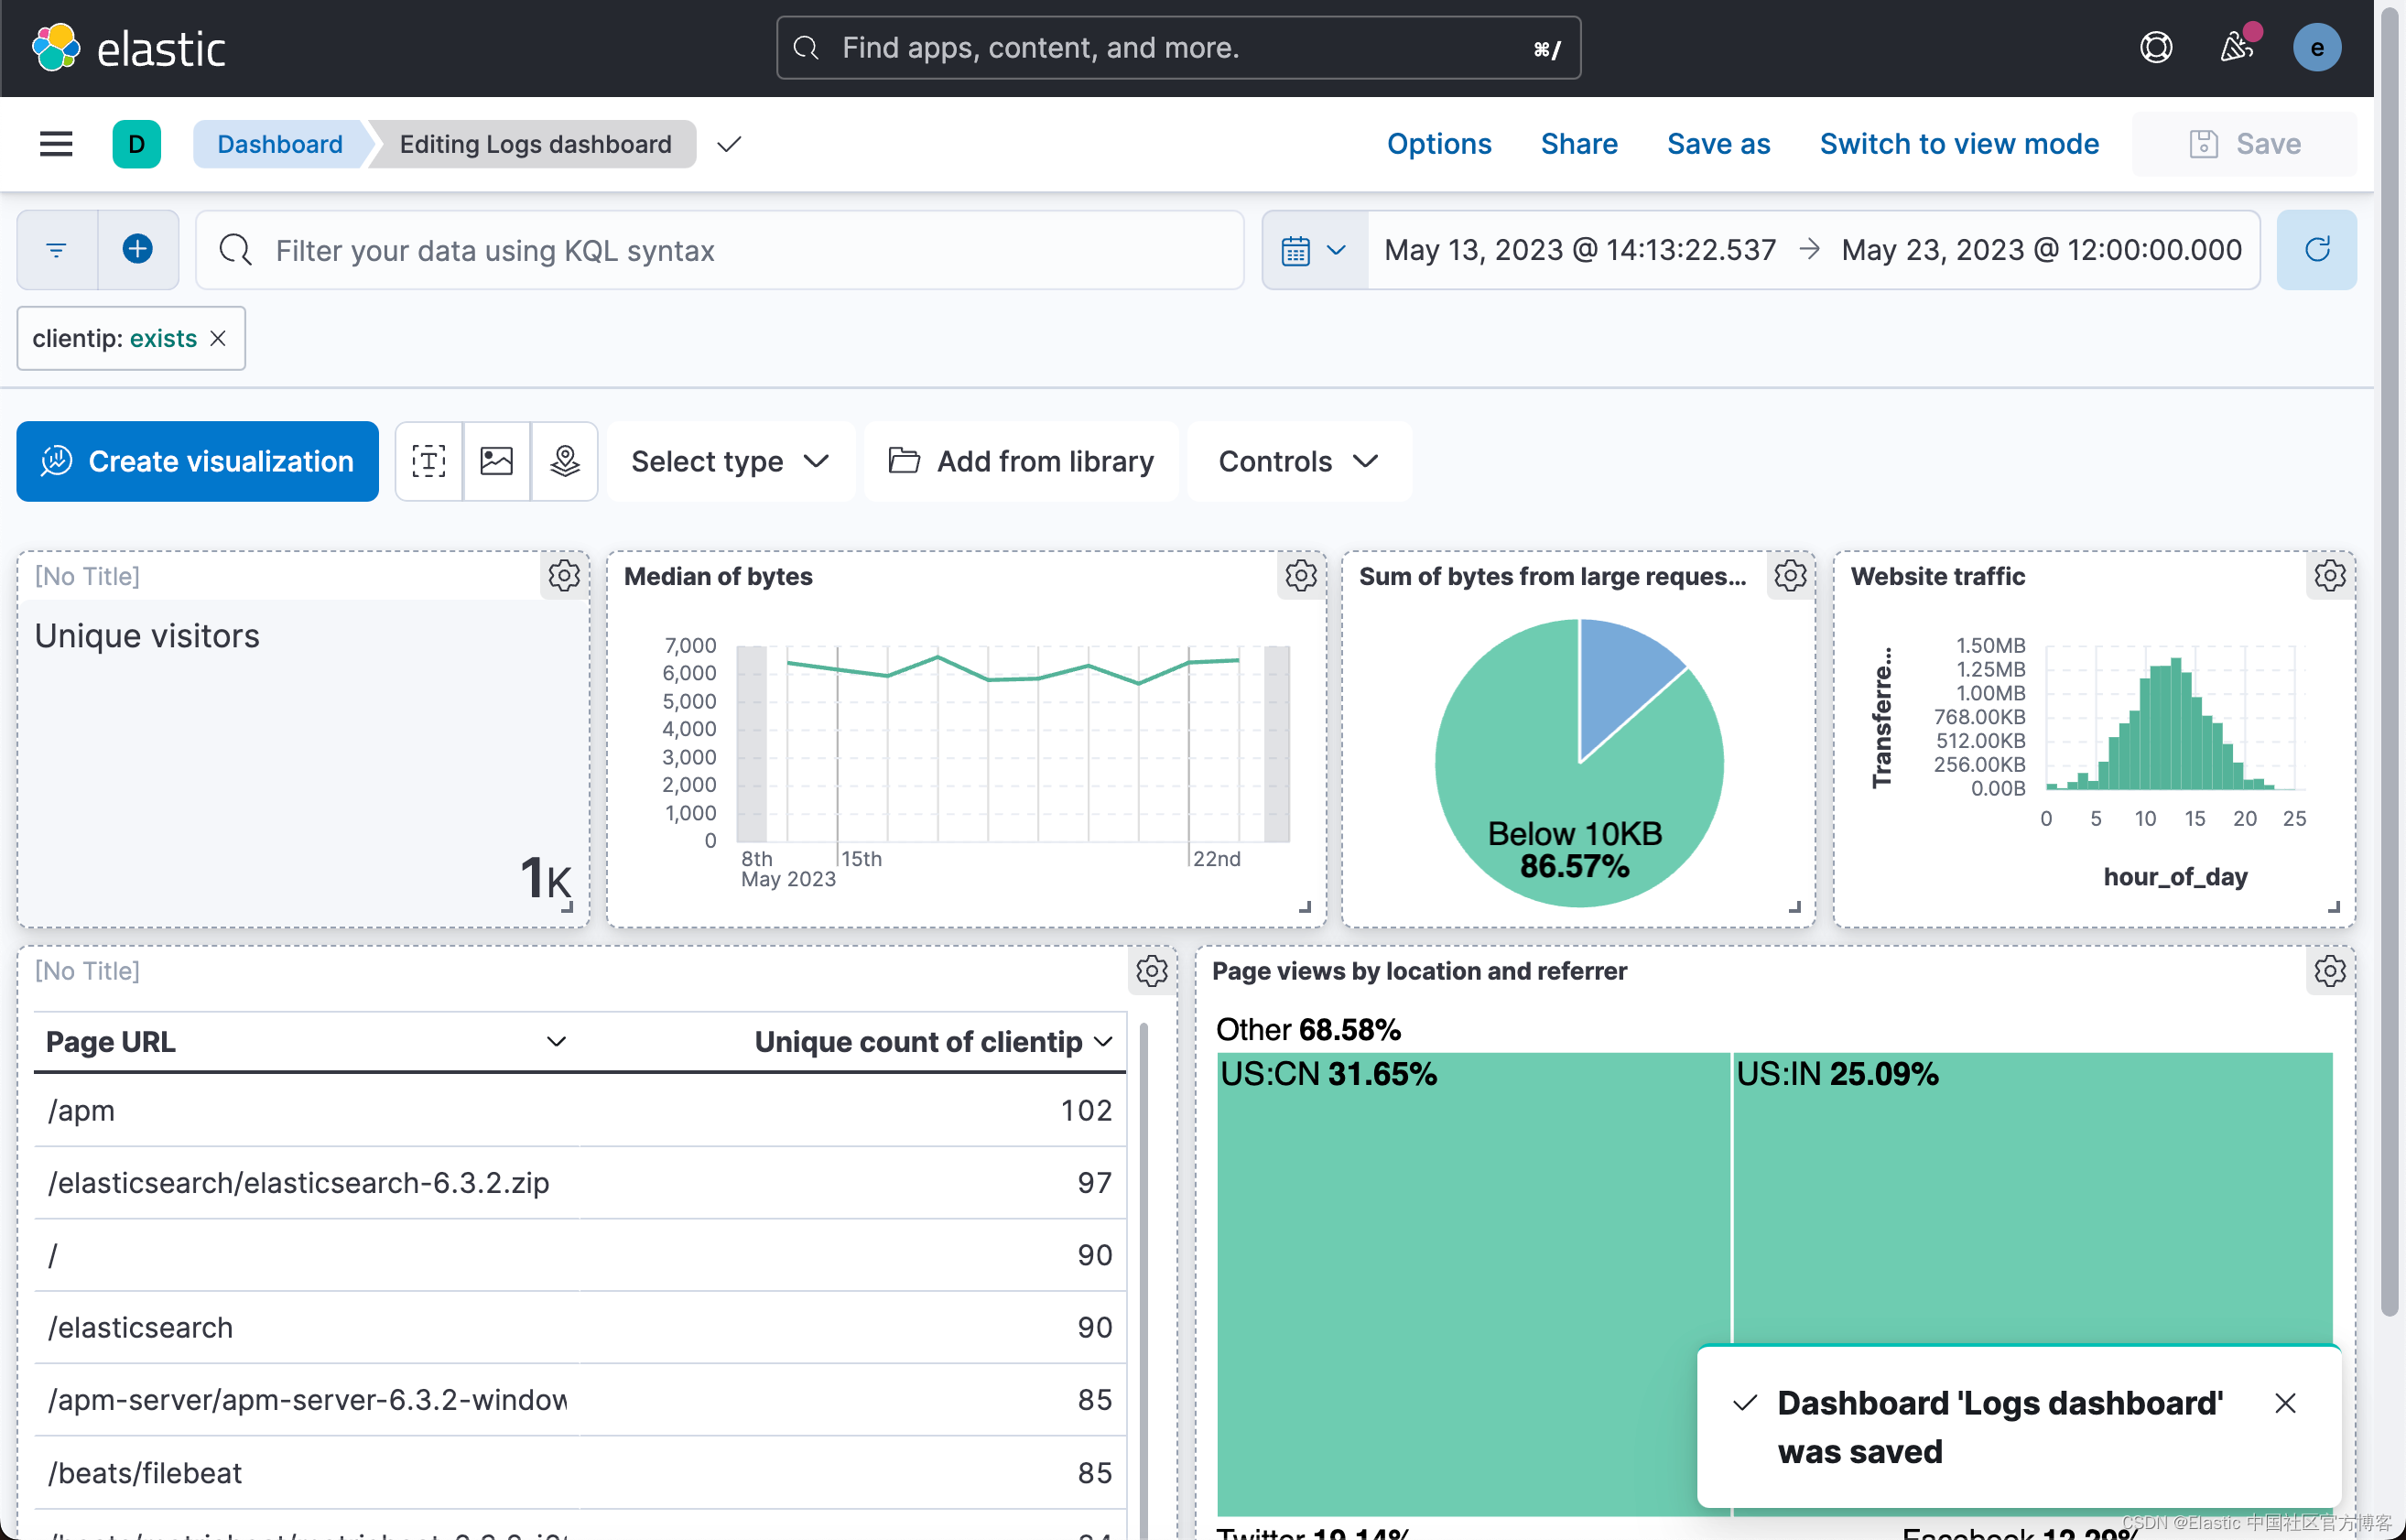This screenshot has height=1540, width=2406.
Task: Expand the Controls dropdown menu
Action: (1296, 461)
